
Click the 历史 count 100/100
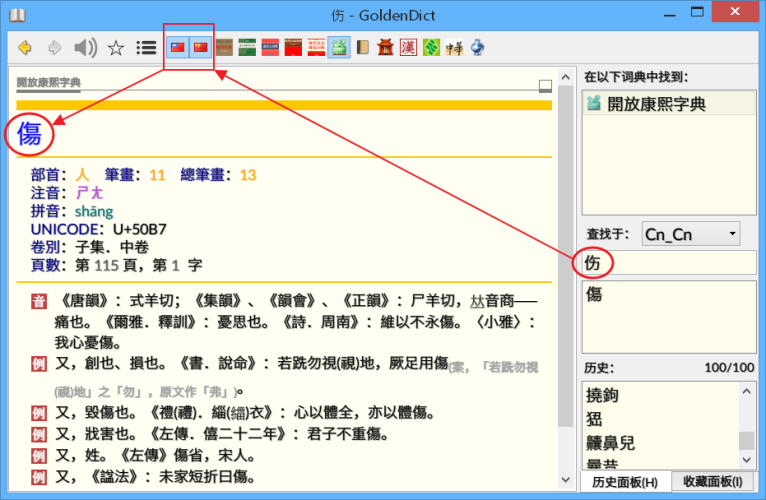tap(729, 368)
